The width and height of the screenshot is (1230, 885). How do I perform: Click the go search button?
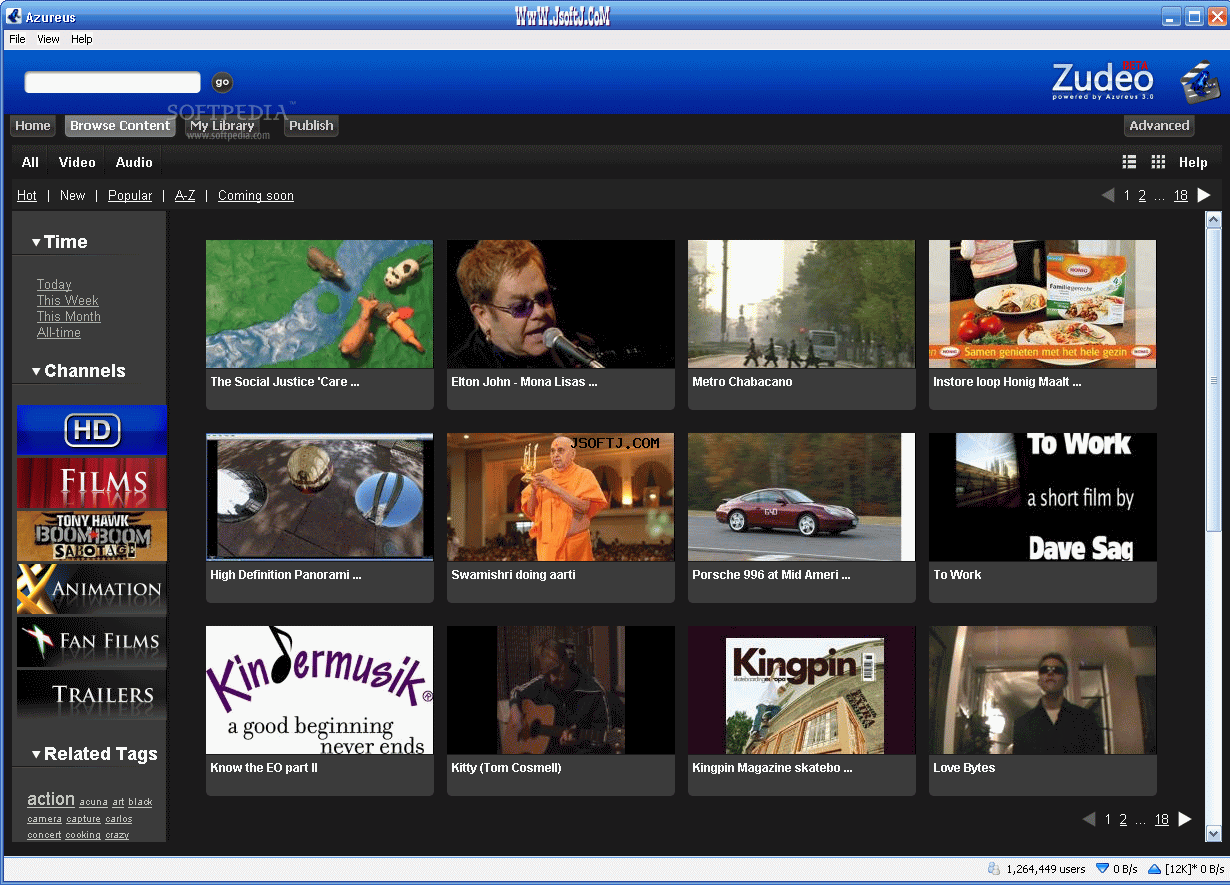(x=223, y=83)
